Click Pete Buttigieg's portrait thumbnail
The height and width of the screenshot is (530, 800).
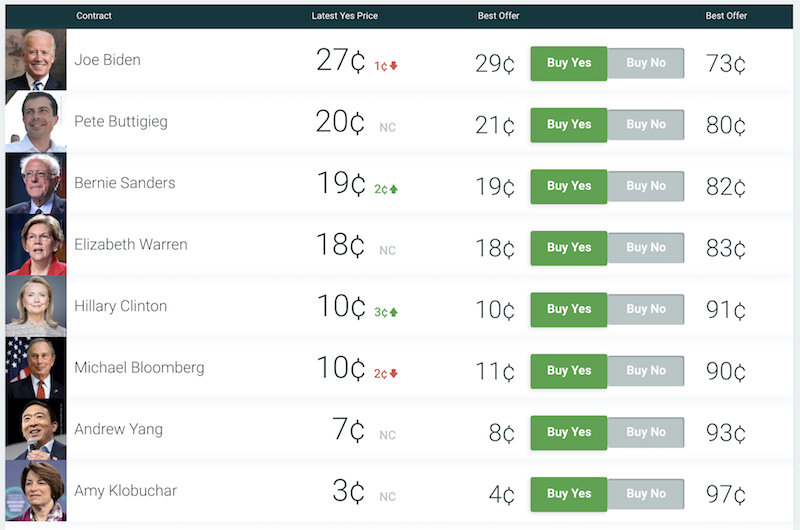click(36, 121)
